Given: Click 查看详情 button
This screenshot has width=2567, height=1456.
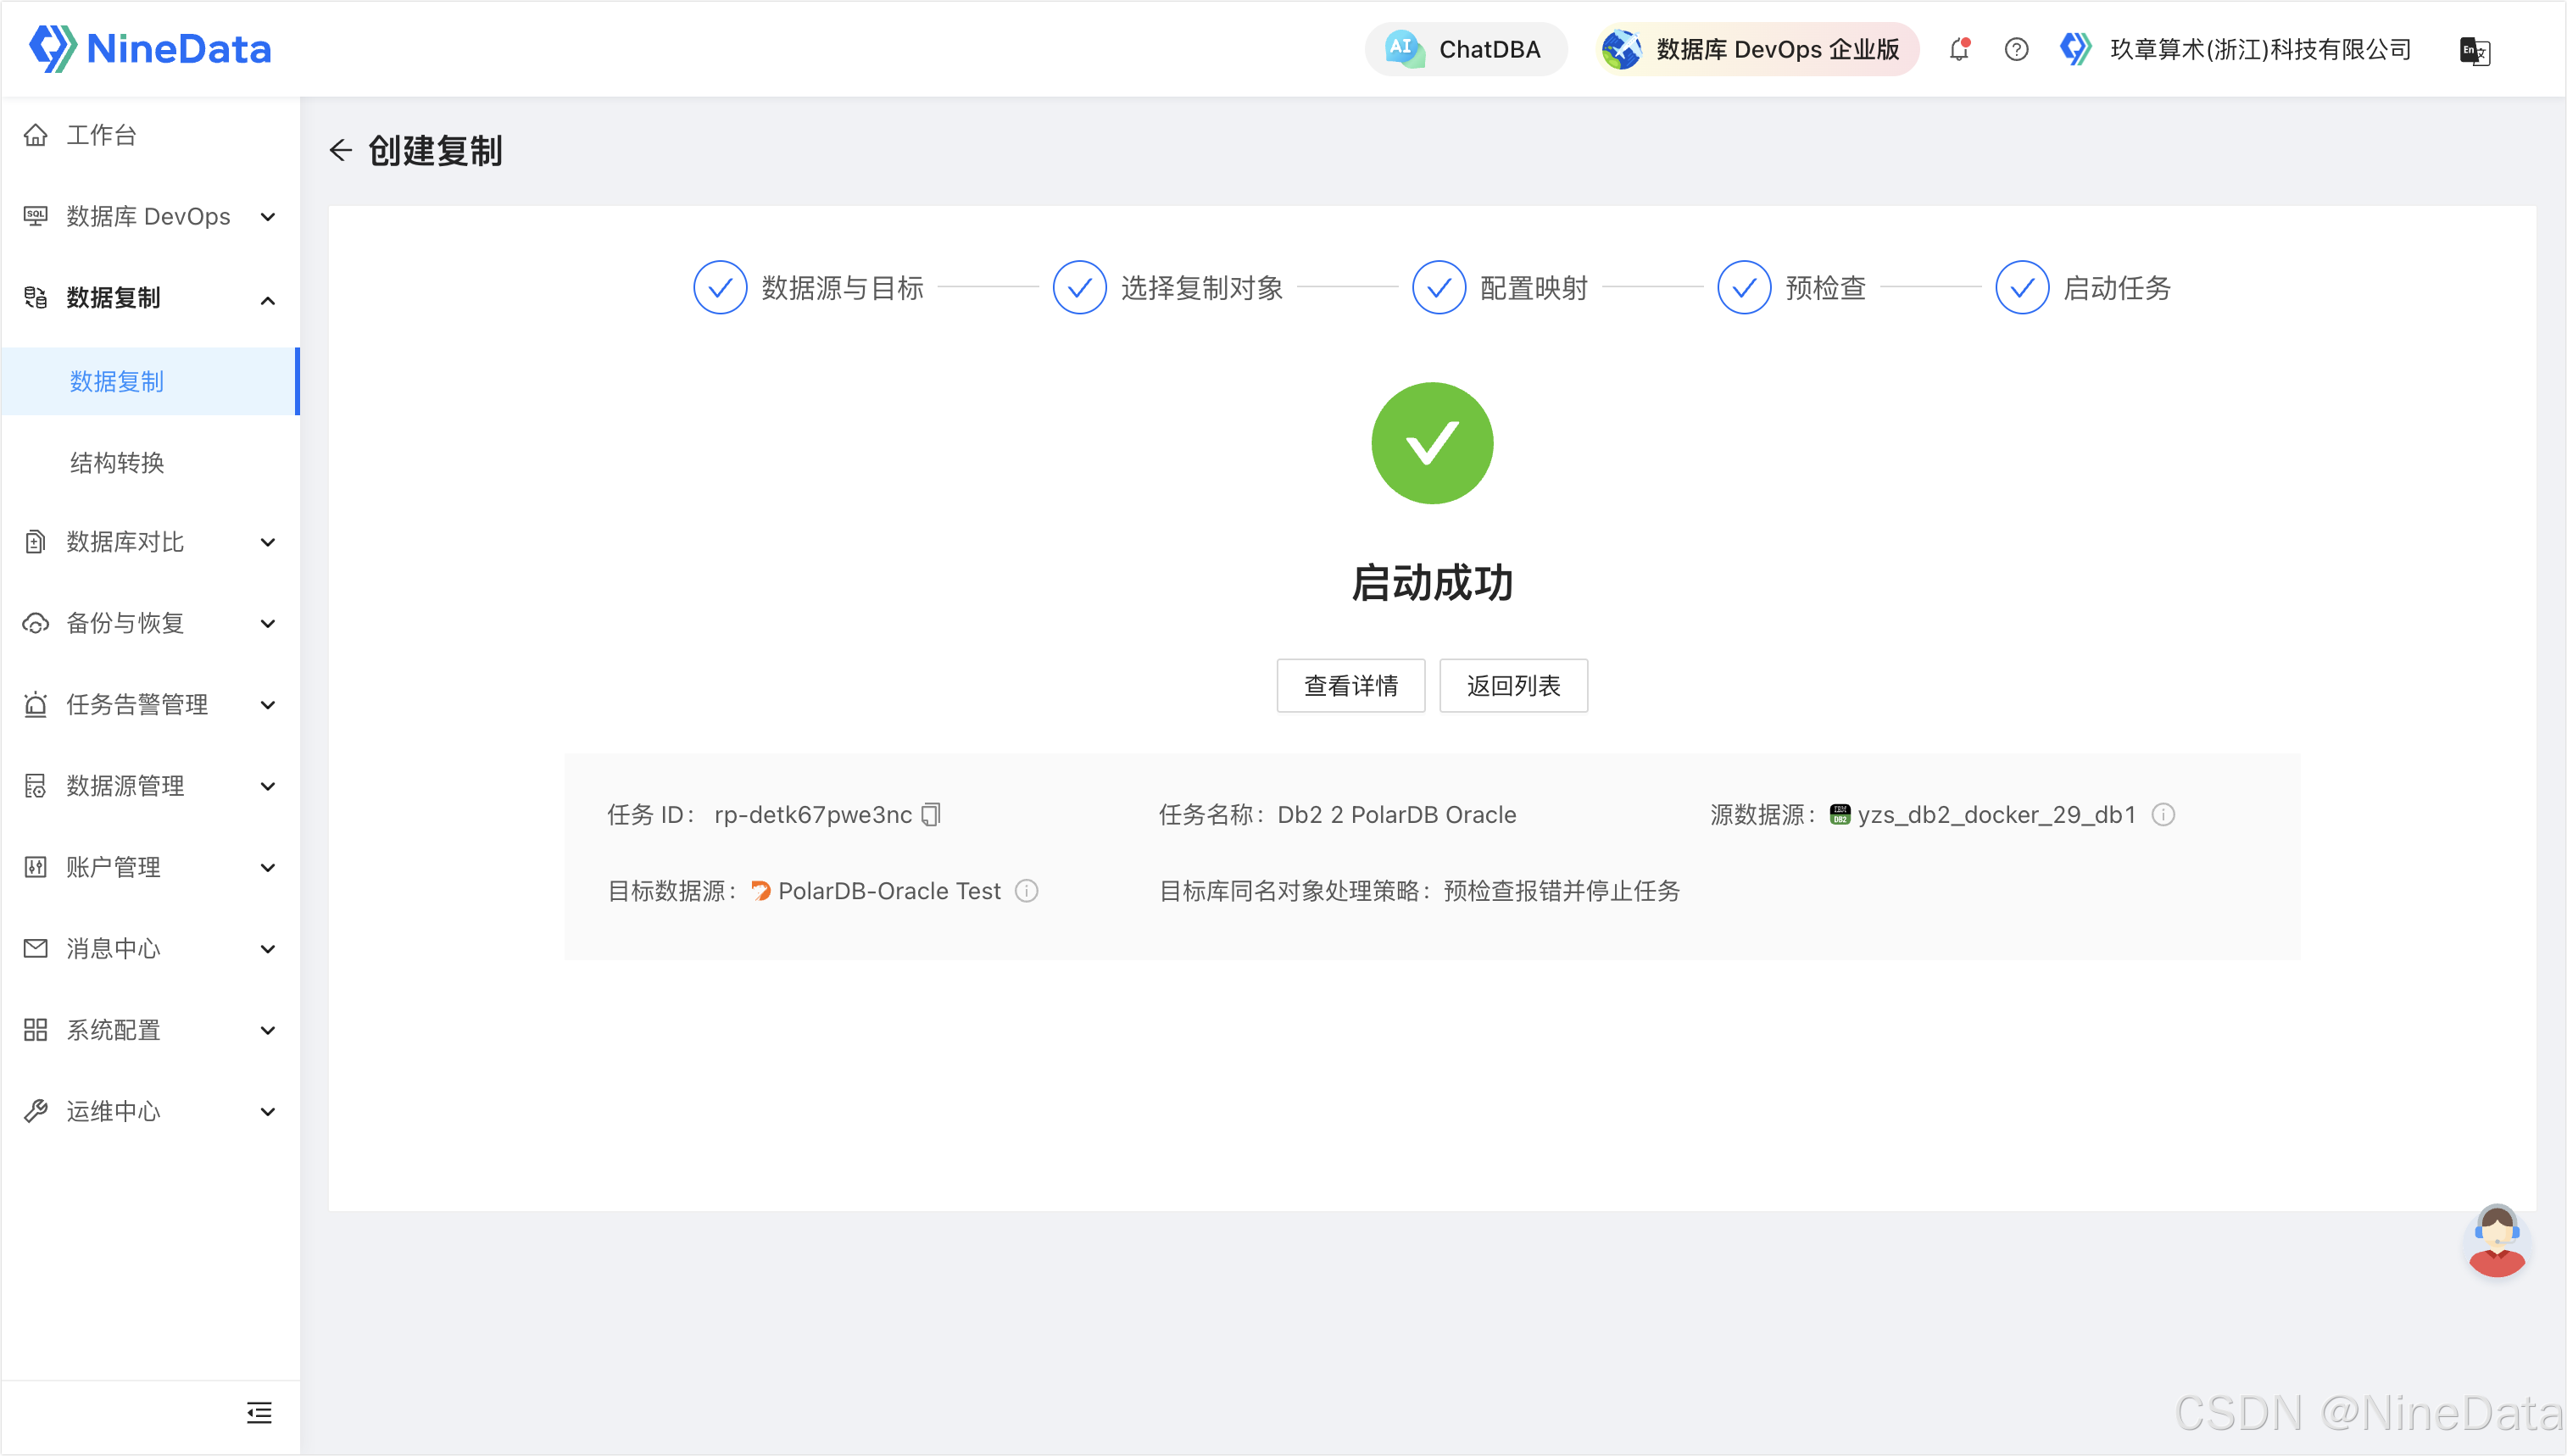Looking at the screenshot, I should click(1350, 686).
